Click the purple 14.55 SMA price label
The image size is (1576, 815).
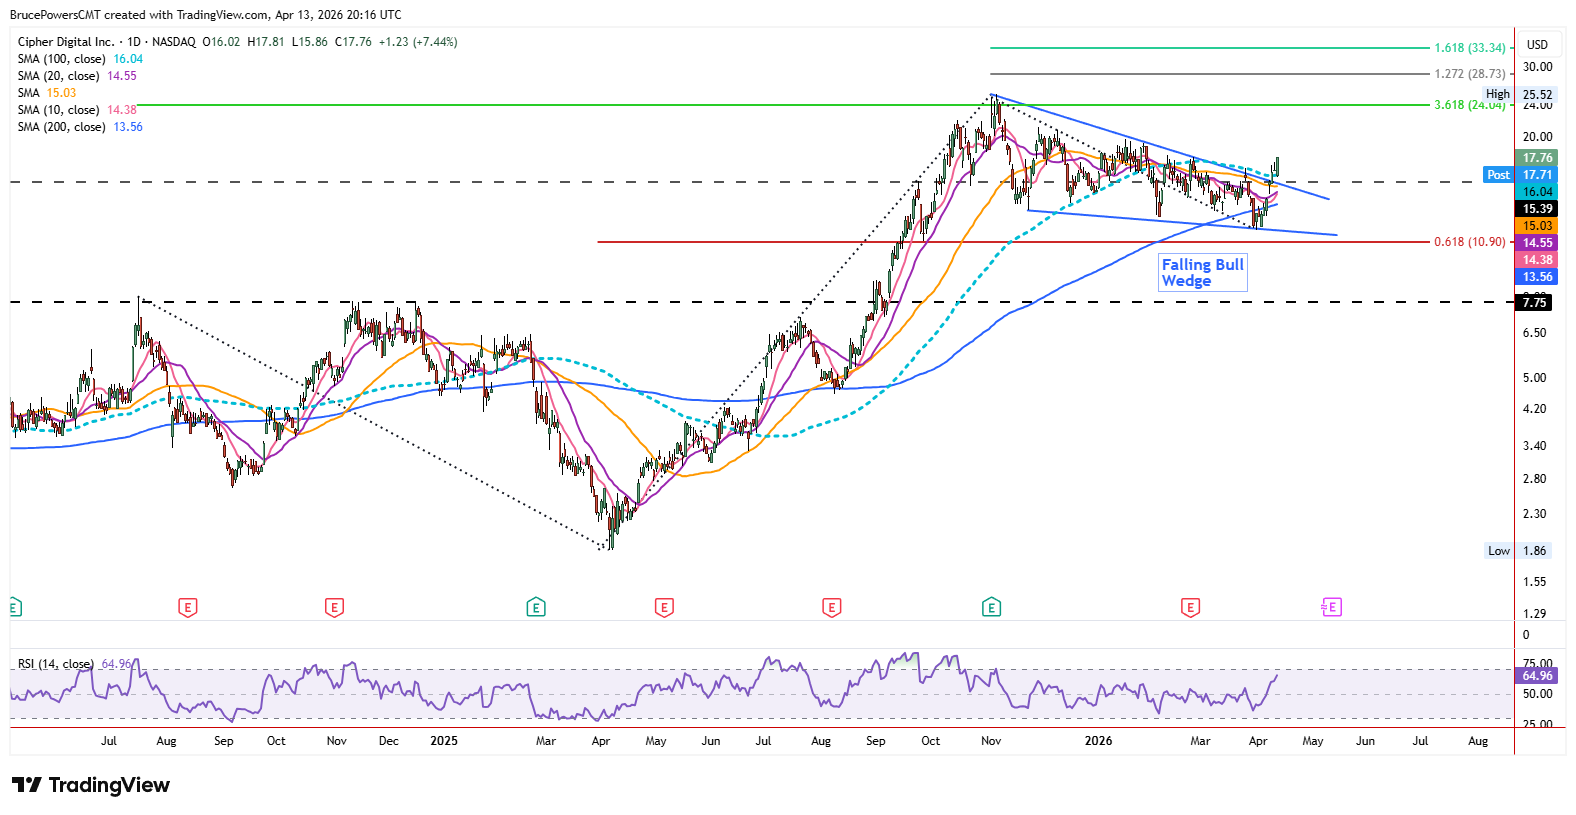click(1538, 243)
